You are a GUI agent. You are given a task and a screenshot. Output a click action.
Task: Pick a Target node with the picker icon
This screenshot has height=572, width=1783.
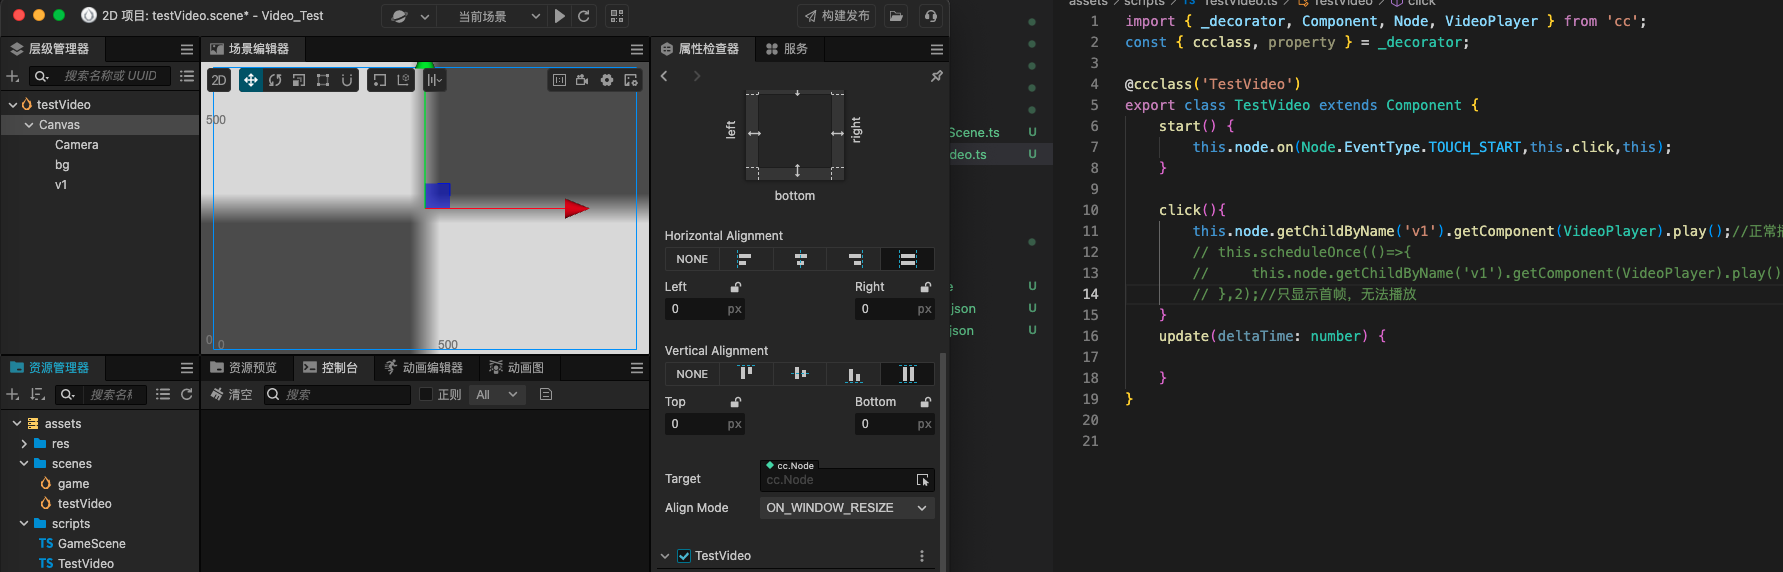pyautogui.click(x=923, y=480)
